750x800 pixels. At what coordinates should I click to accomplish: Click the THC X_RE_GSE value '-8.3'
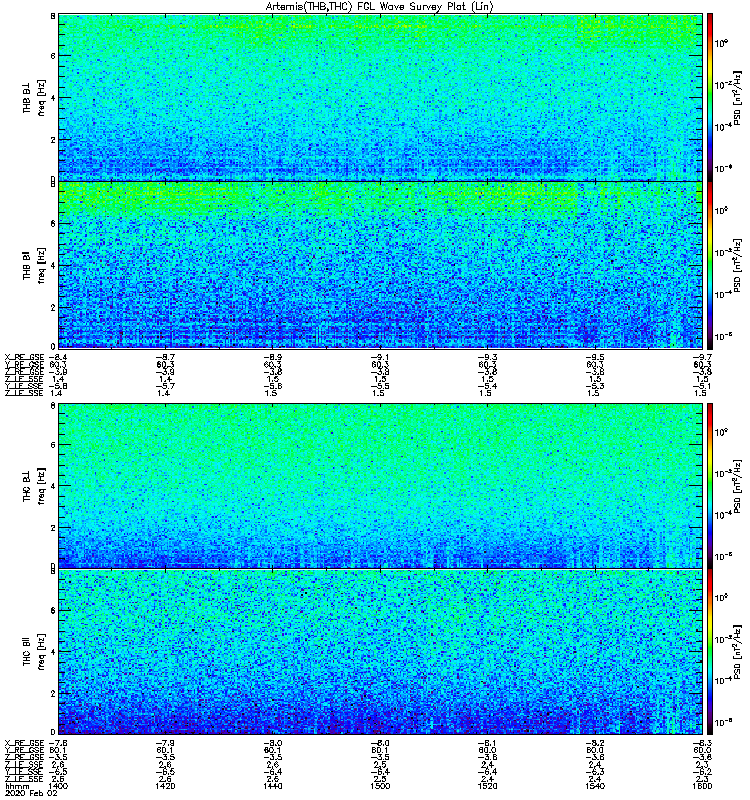[702, 743]
